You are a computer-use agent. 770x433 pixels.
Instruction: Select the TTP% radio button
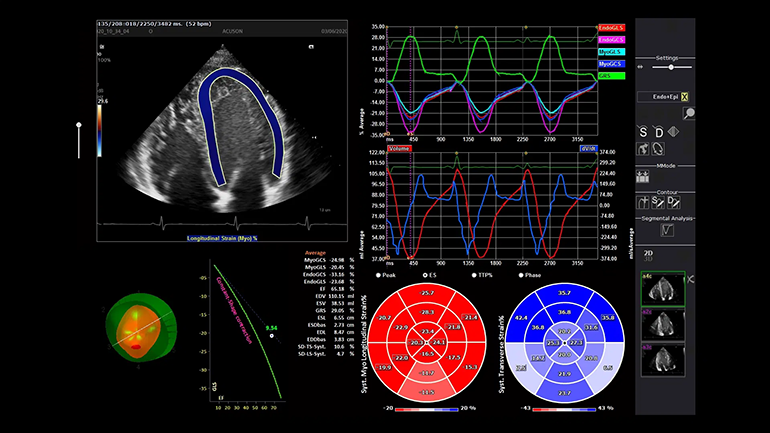(x=474, y=274)
